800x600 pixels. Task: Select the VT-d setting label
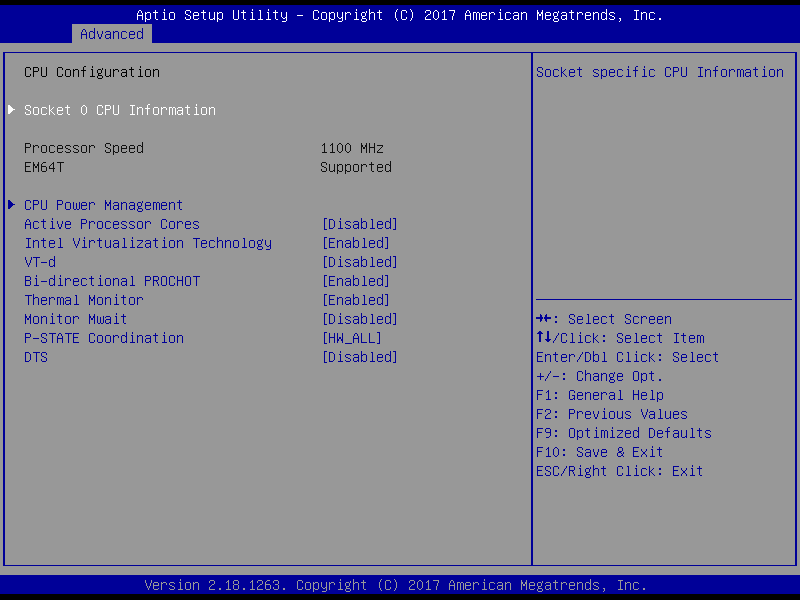pos(40,262)
